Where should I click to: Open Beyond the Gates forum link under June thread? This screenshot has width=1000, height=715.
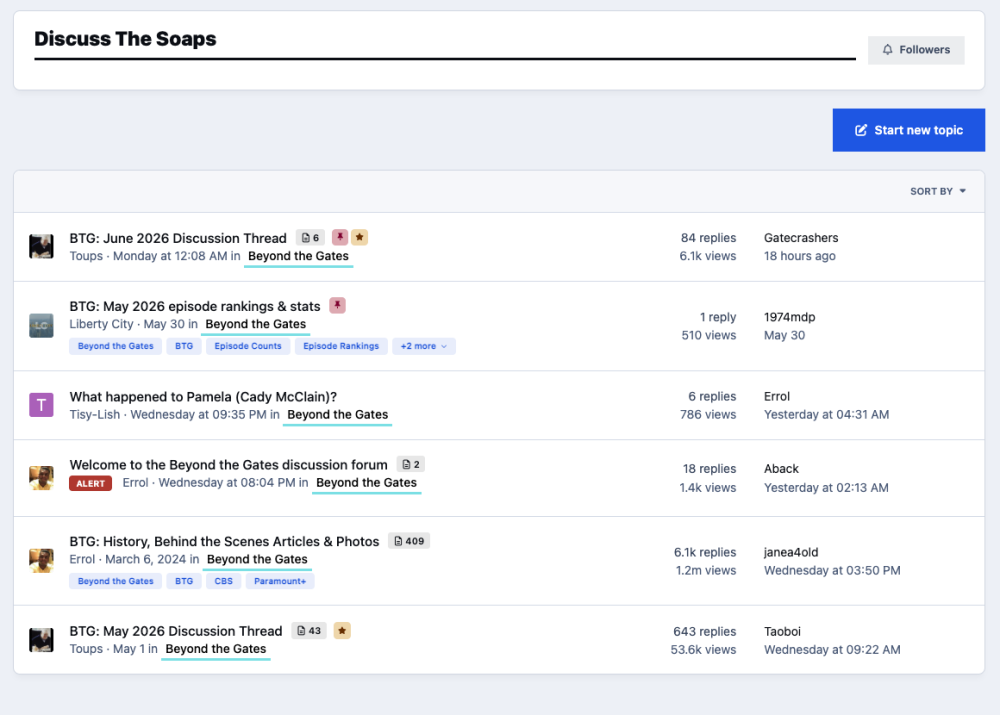tap(298, 256)
